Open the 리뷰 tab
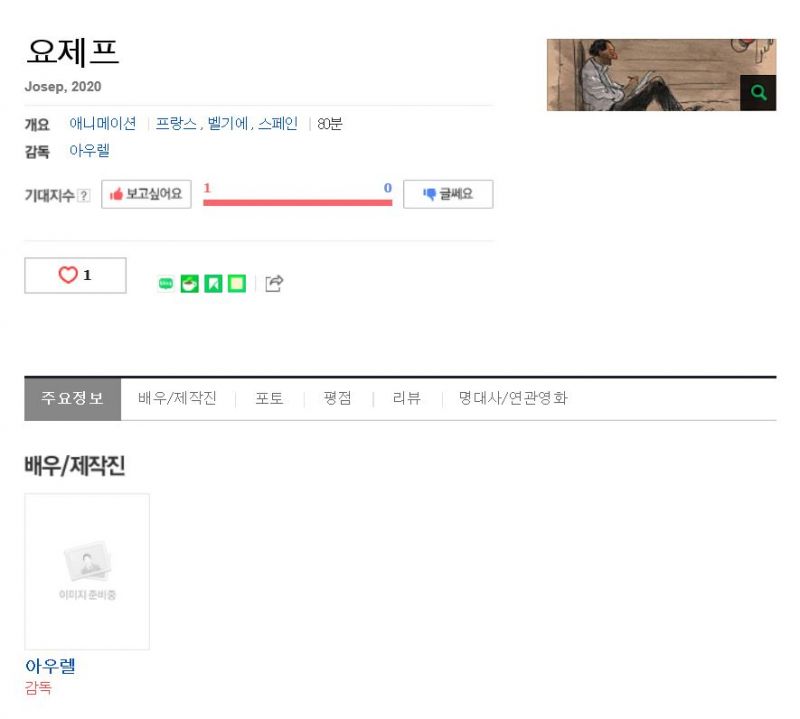The height and width of the screenshot is (719, 800). [407, 398]
